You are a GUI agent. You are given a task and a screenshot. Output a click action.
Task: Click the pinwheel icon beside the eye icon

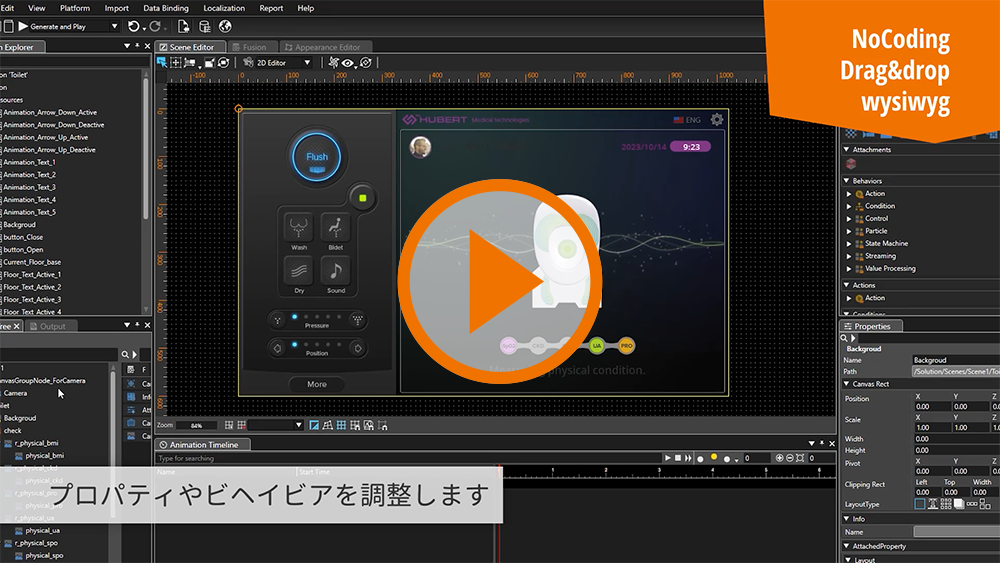tap(333, 62)
